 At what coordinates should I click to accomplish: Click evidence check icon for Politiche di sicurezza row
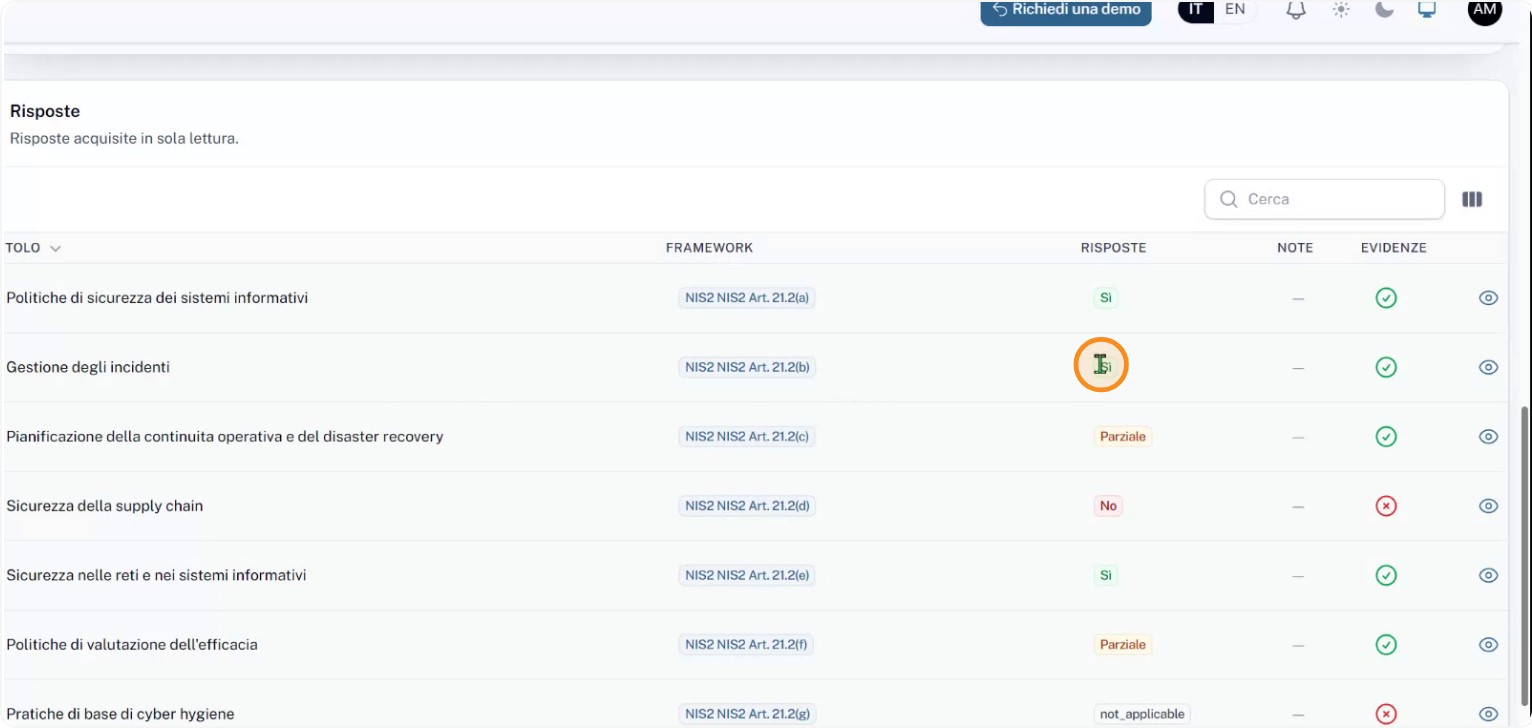pos(1386,298)
